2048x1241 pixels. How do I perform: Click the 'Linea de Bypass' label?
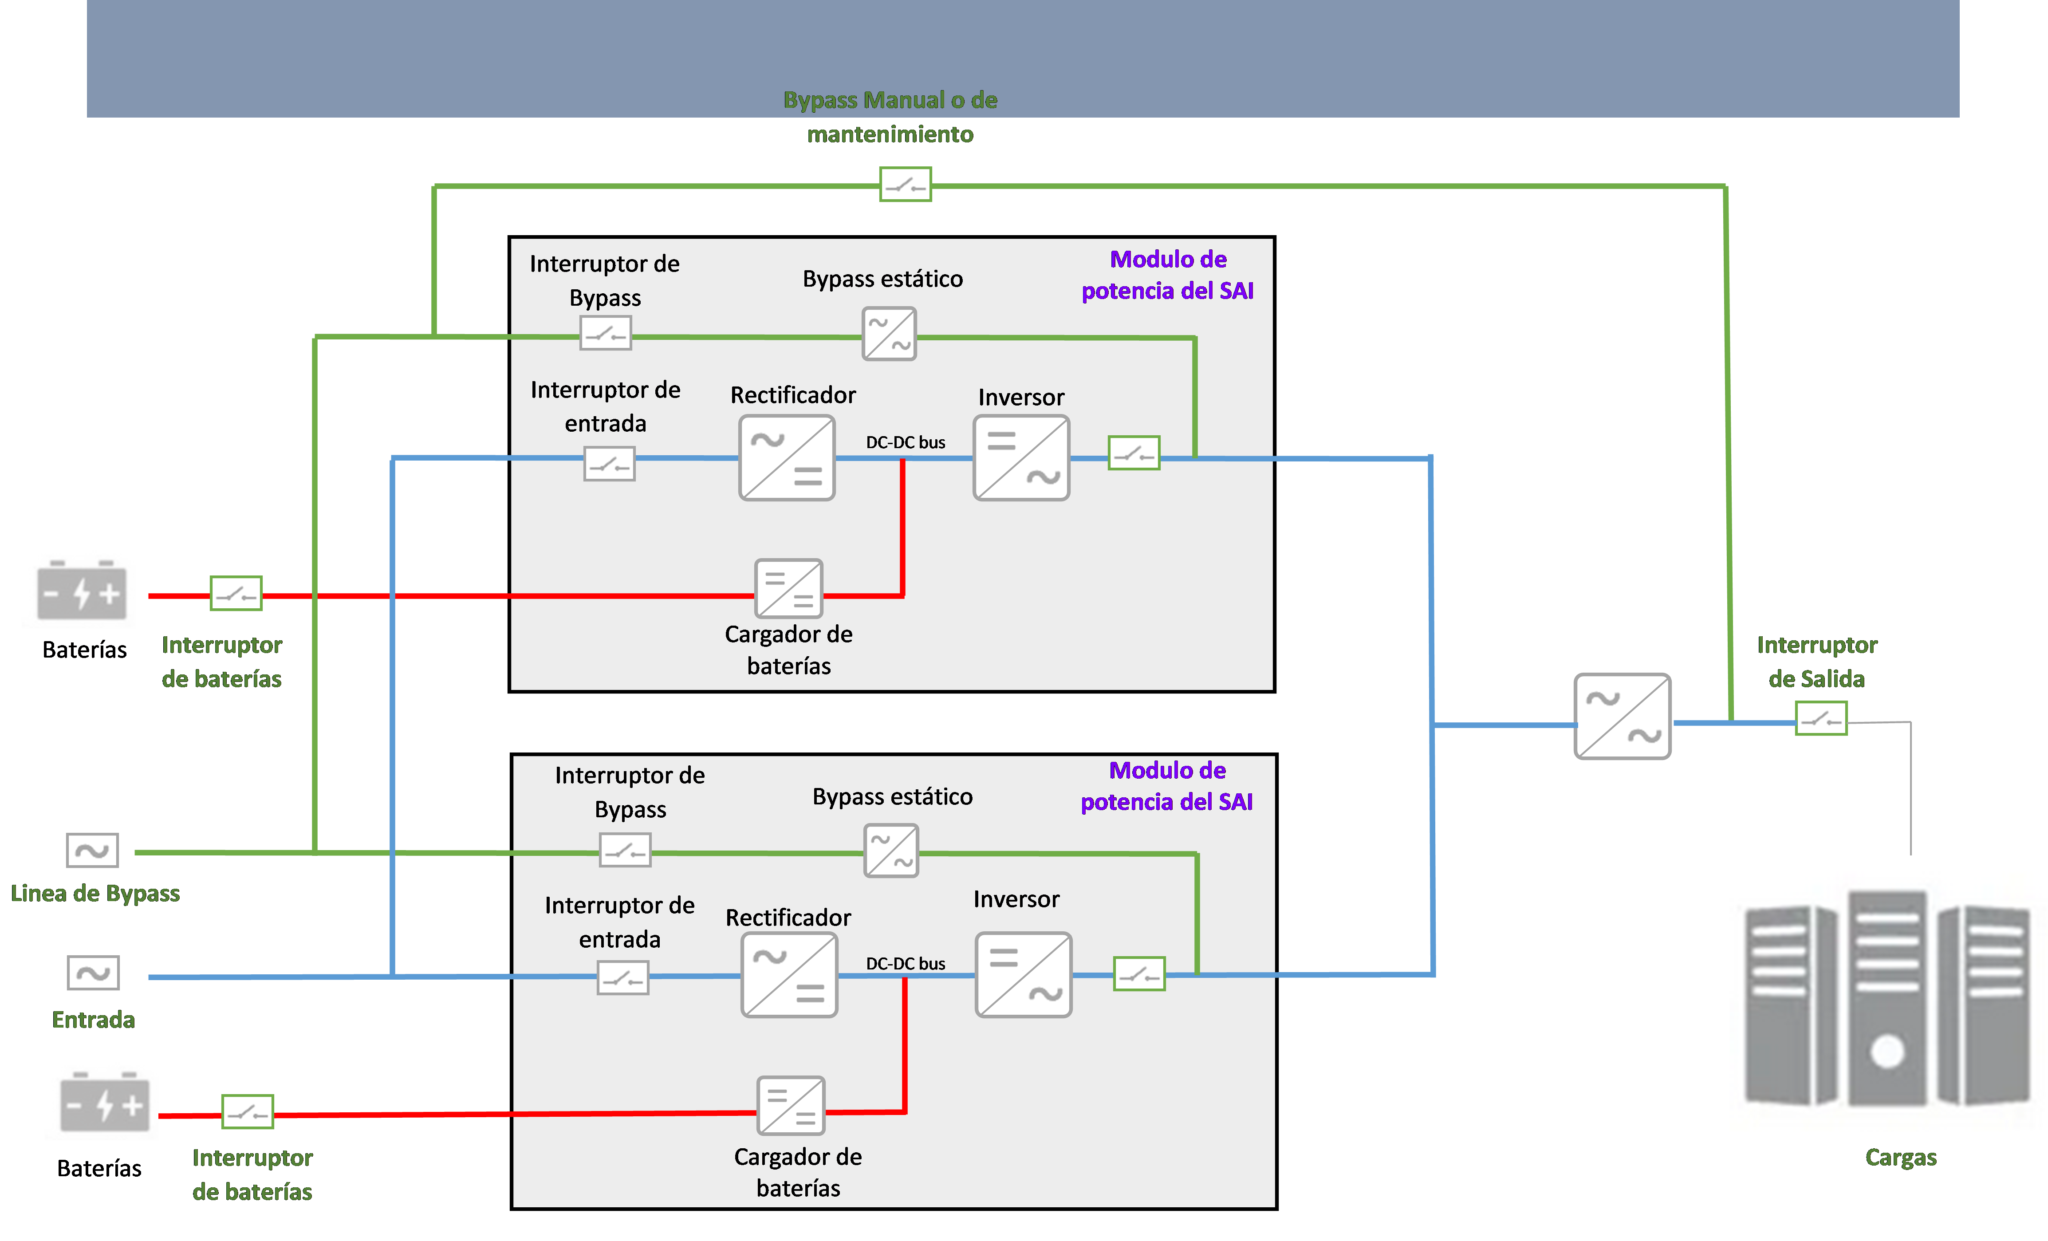(95, 893)
